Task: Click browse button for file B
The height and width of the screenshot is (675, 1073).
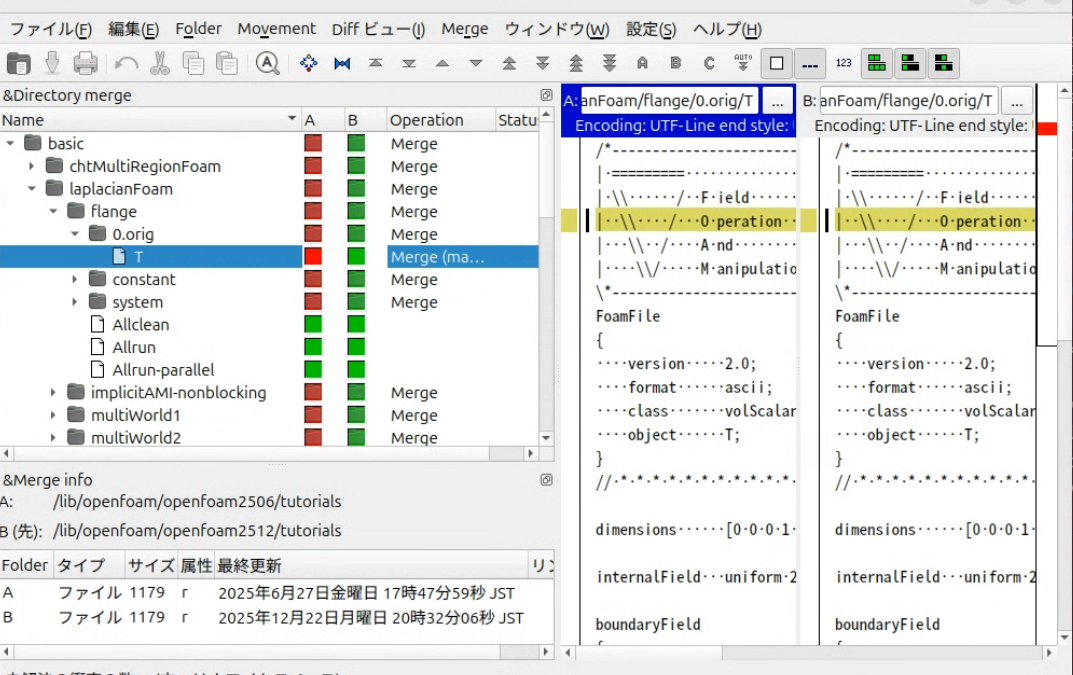Action: pos(1016,101)
